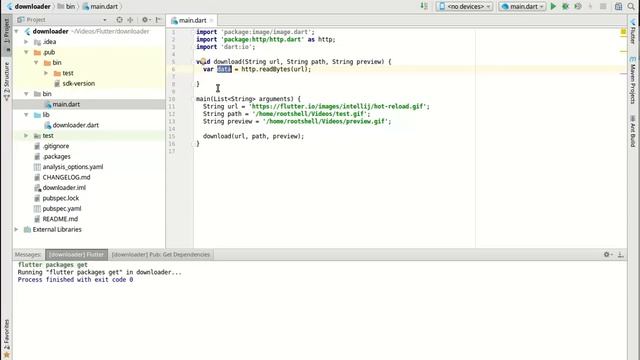
Task: Click the yellow inspection indicator in editor corner
Action: click(x=623, y=31)
